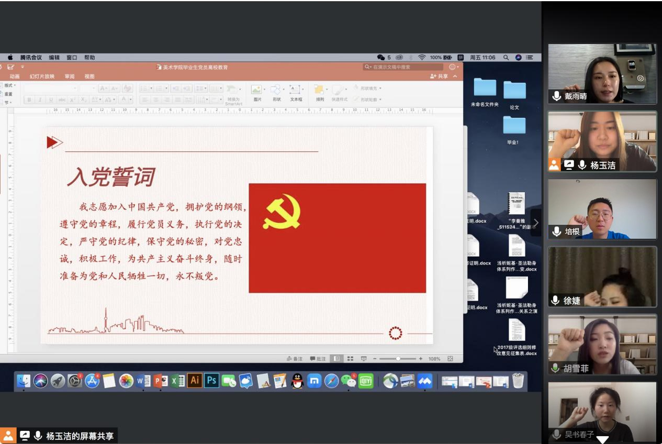Start slideshow from status bar icon
The width and height of the screenshot is (662, 444).
pos(364,359)
